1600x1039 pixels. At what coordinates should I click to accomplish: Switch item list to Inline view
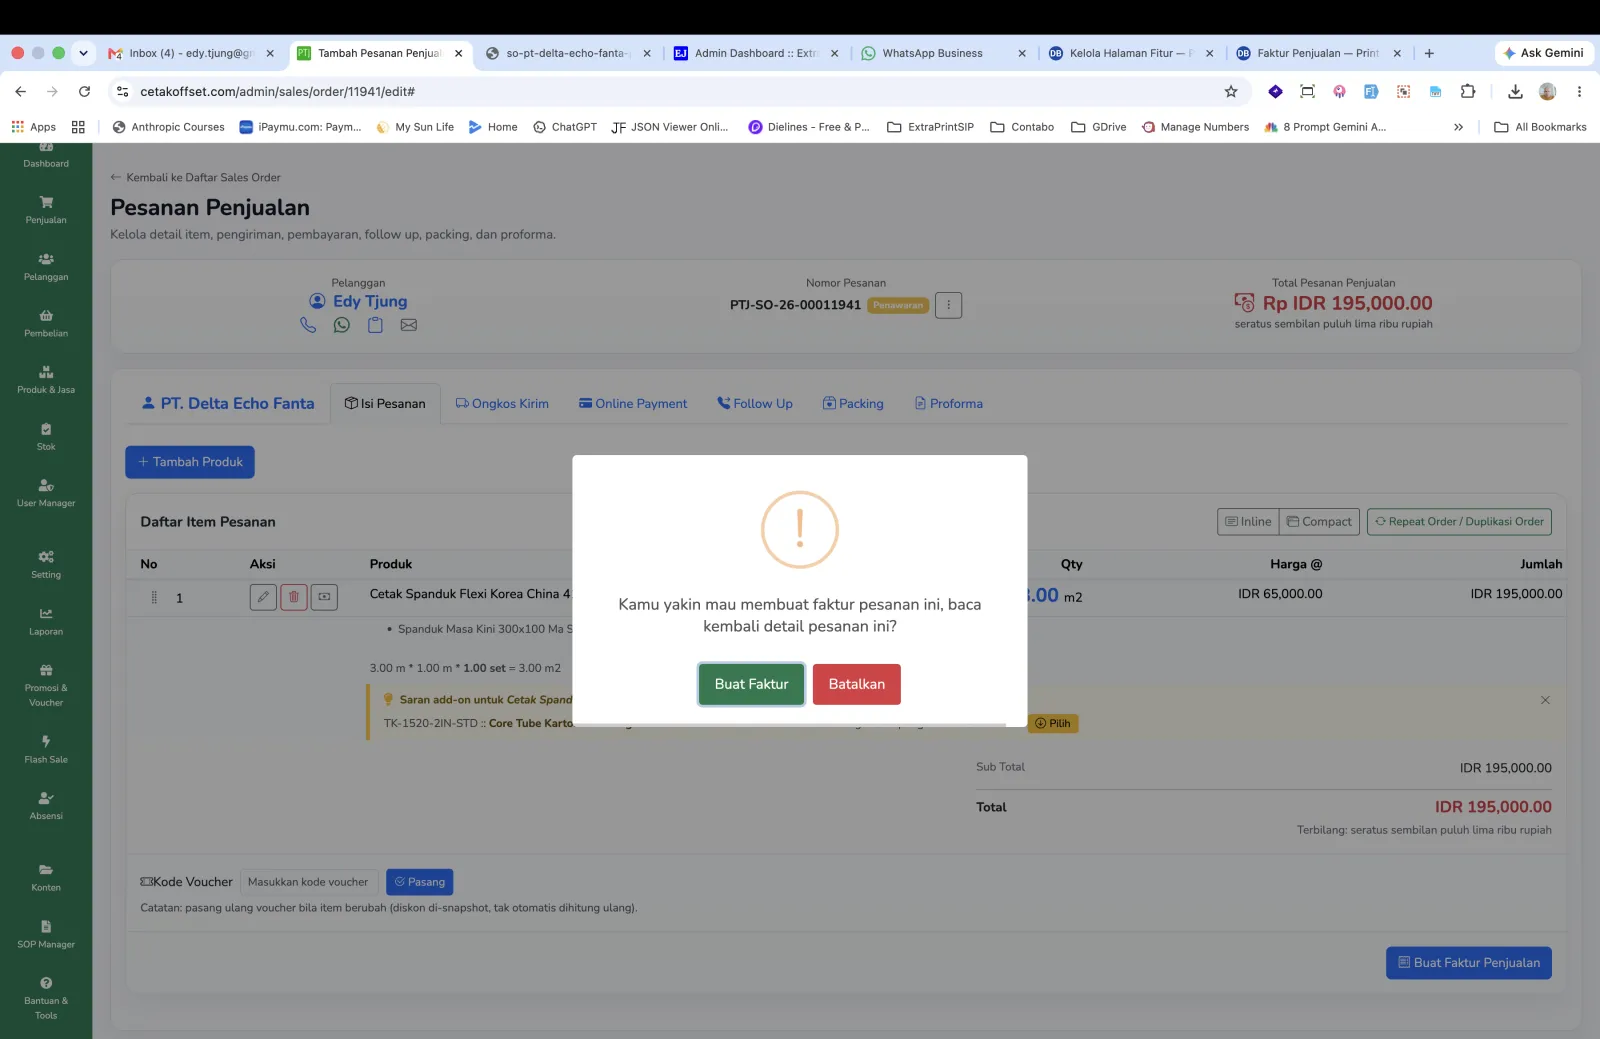[1248, 521]
